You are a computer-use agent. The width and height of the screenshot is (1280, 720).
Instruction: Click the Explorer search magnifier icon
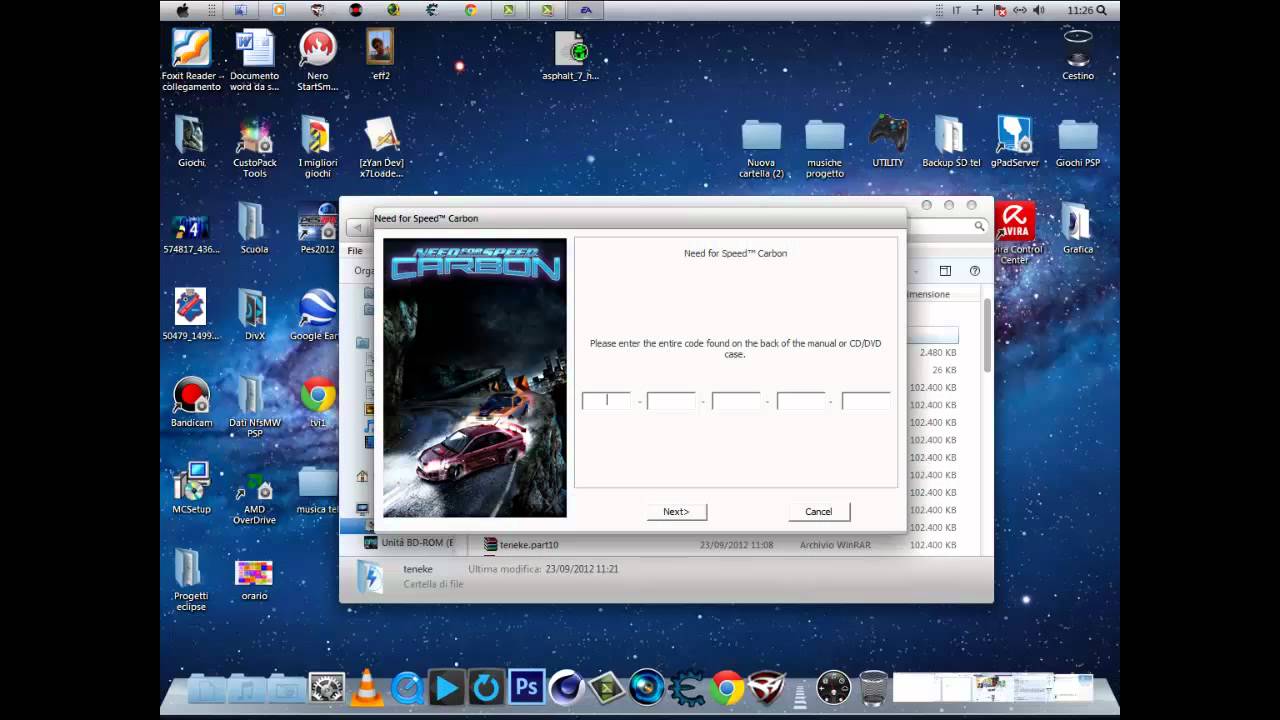(x=979, y=227)
